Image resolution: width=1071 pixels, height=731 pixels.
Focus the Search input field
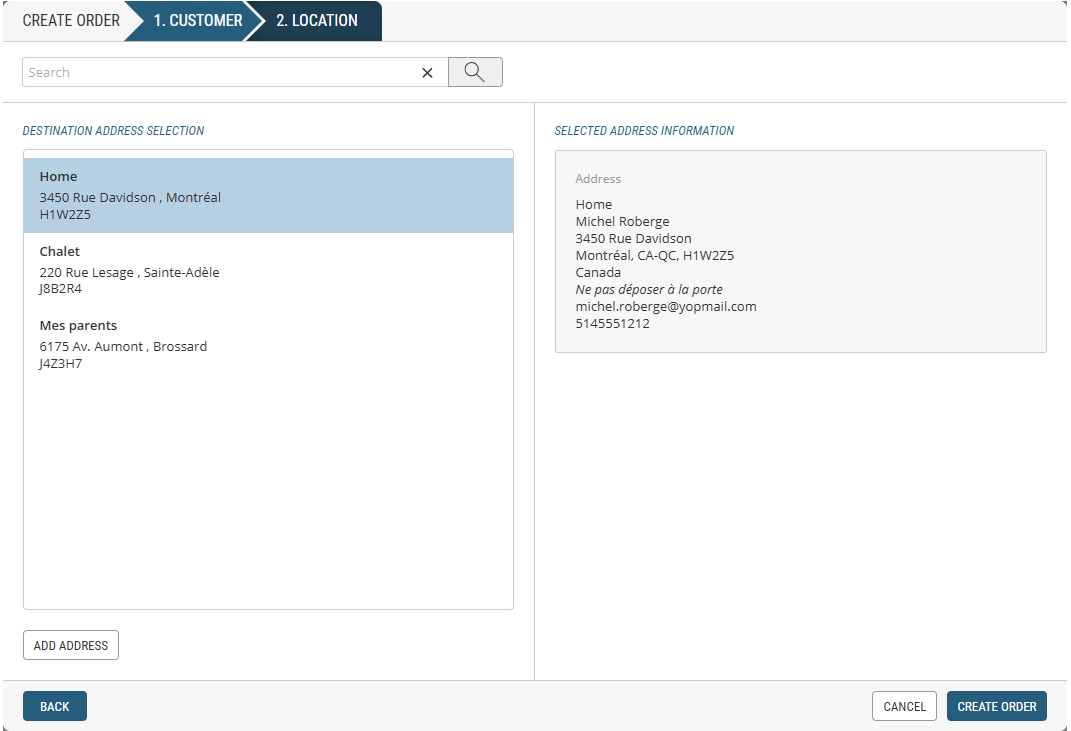pos(220,72)
